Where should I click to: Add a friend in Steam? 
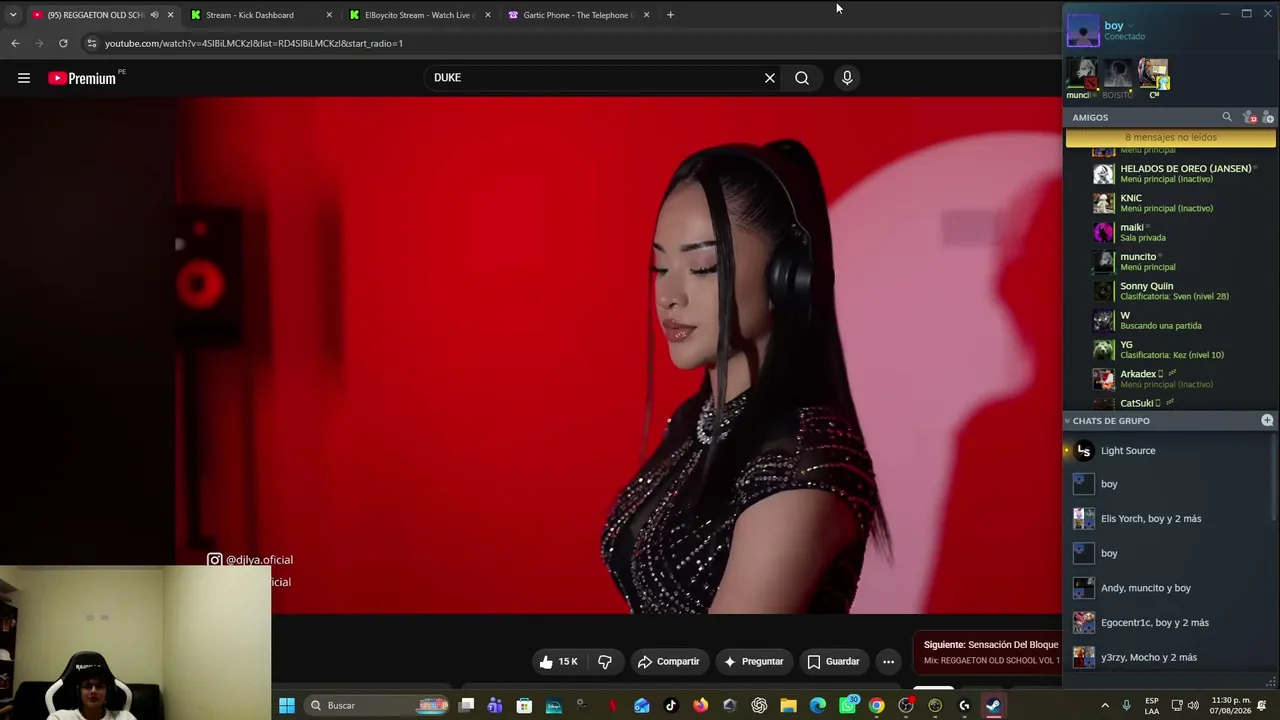point(1268,117)
